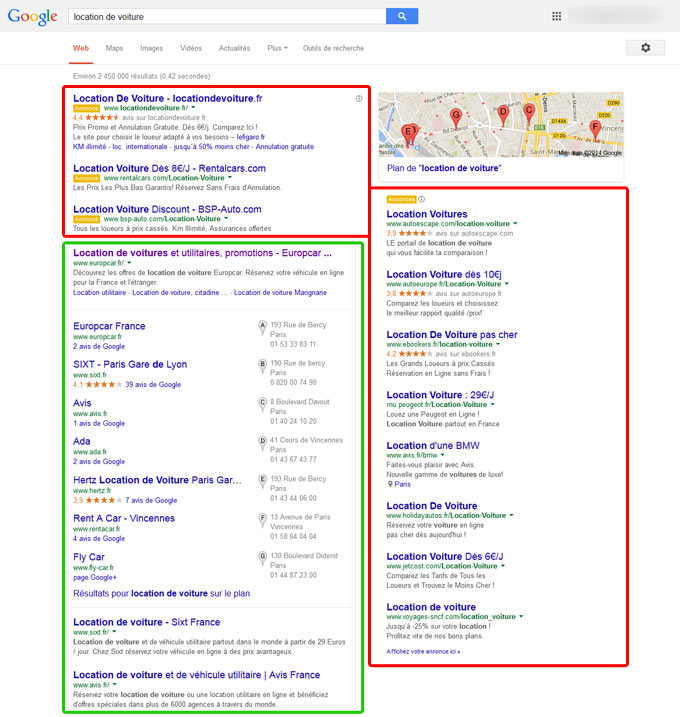Viewport: 680px width, 717px height.
Task: Click marker F next to 13 Avenue de Paris
Action: tap(262, 519)
